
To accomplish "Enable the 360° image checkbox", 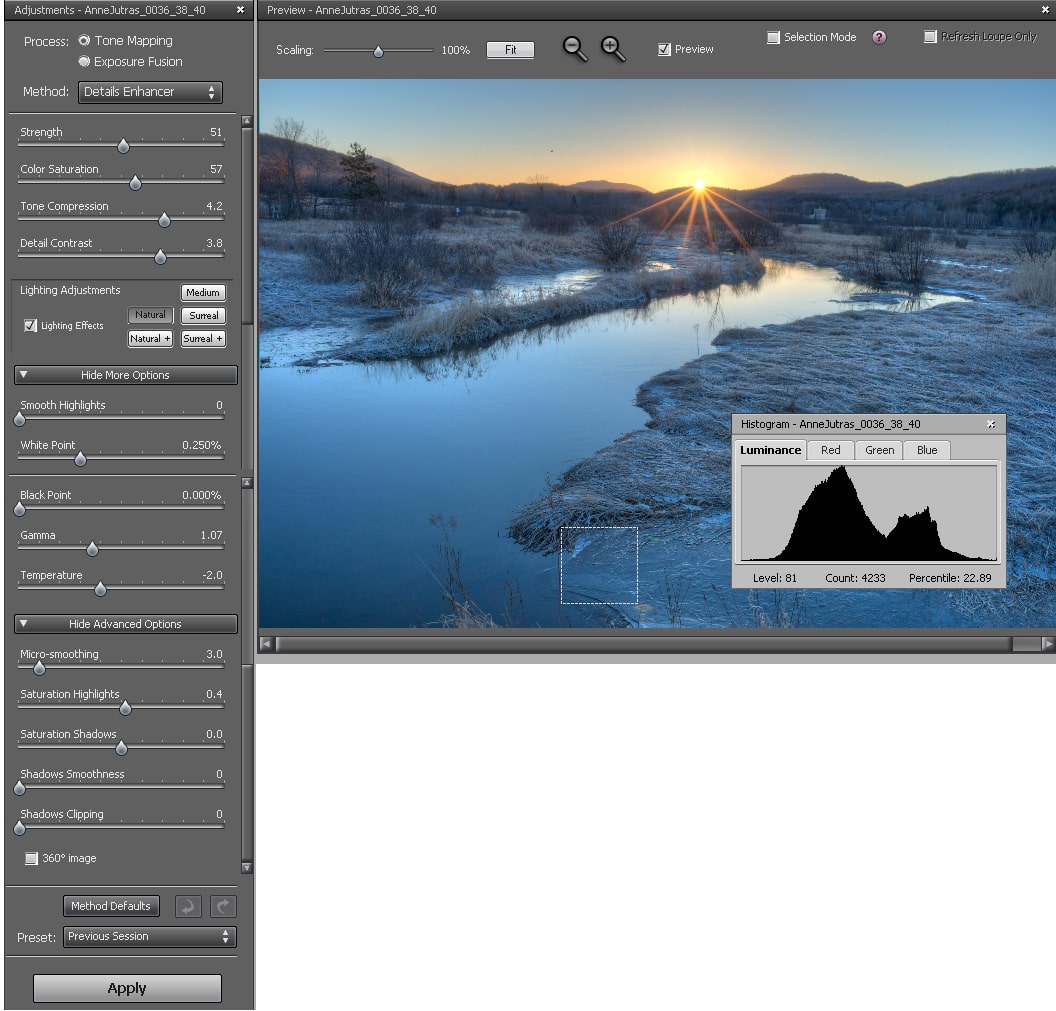I will click(31, 859).
